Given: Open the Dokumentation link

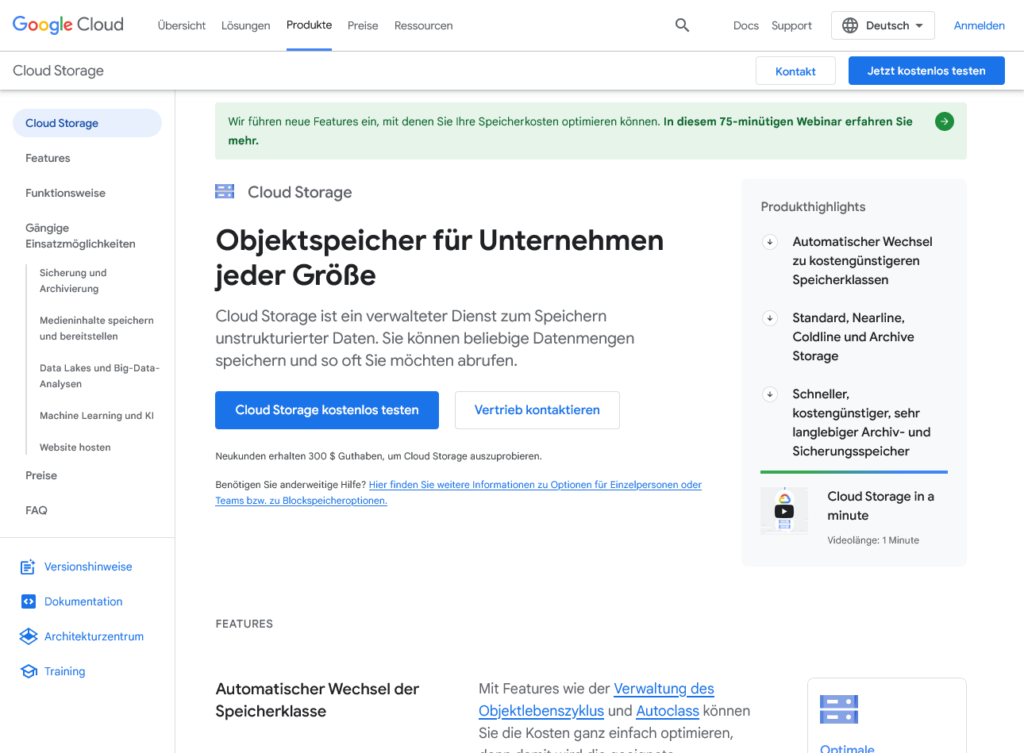Looking at the screenshot, I should click(x=83, y=601).
